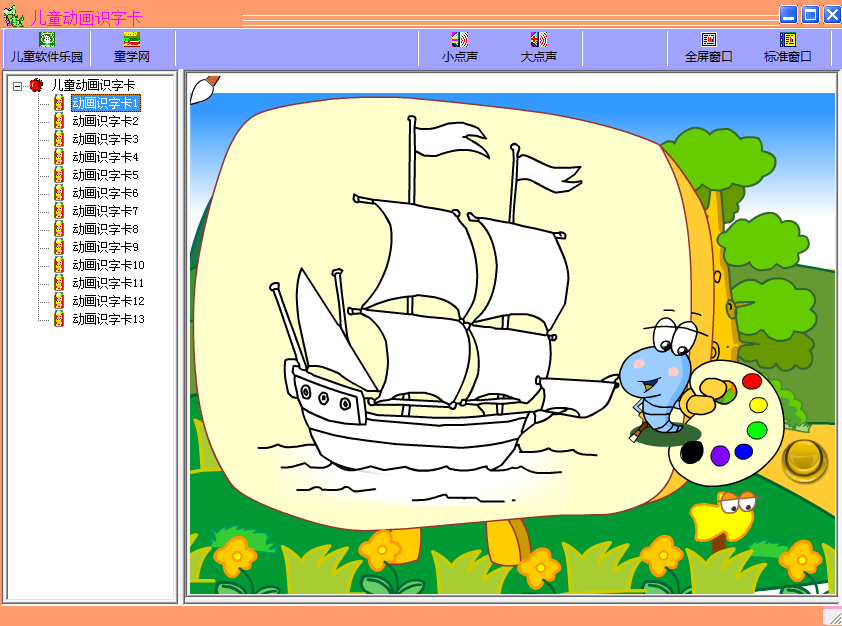Open 儿童软件乐园 toolbar button
Viewport: 842px width, 626px height.
coord(47,48)
